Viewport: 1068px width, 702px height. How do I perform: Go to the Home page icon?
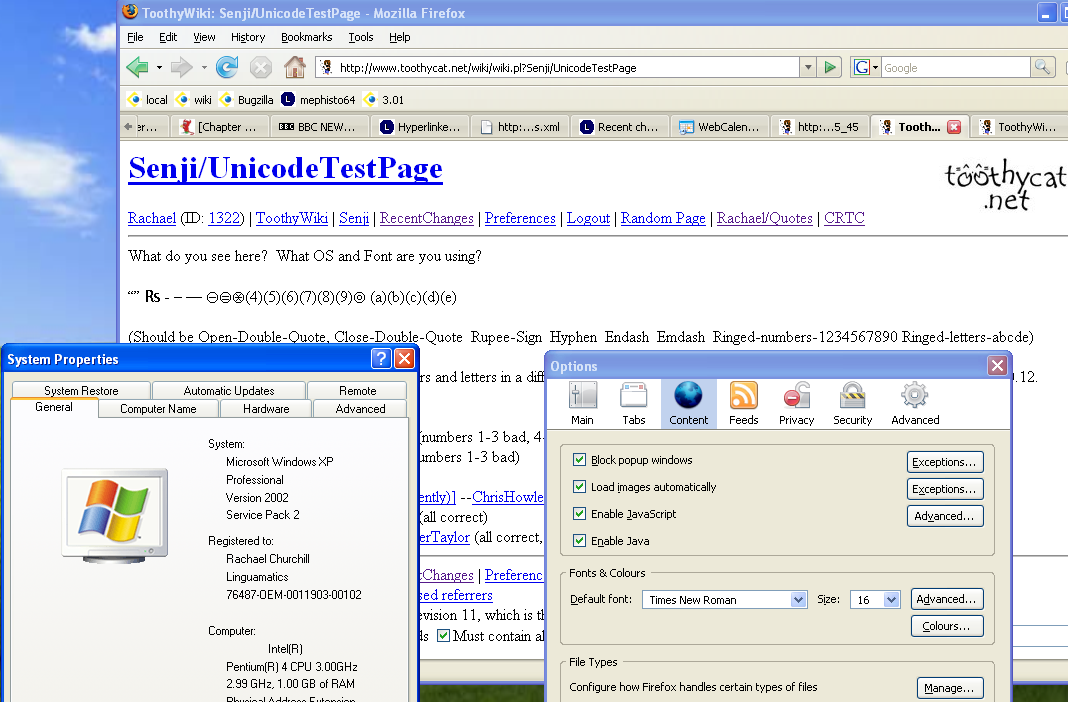click(x=294, y=67)
